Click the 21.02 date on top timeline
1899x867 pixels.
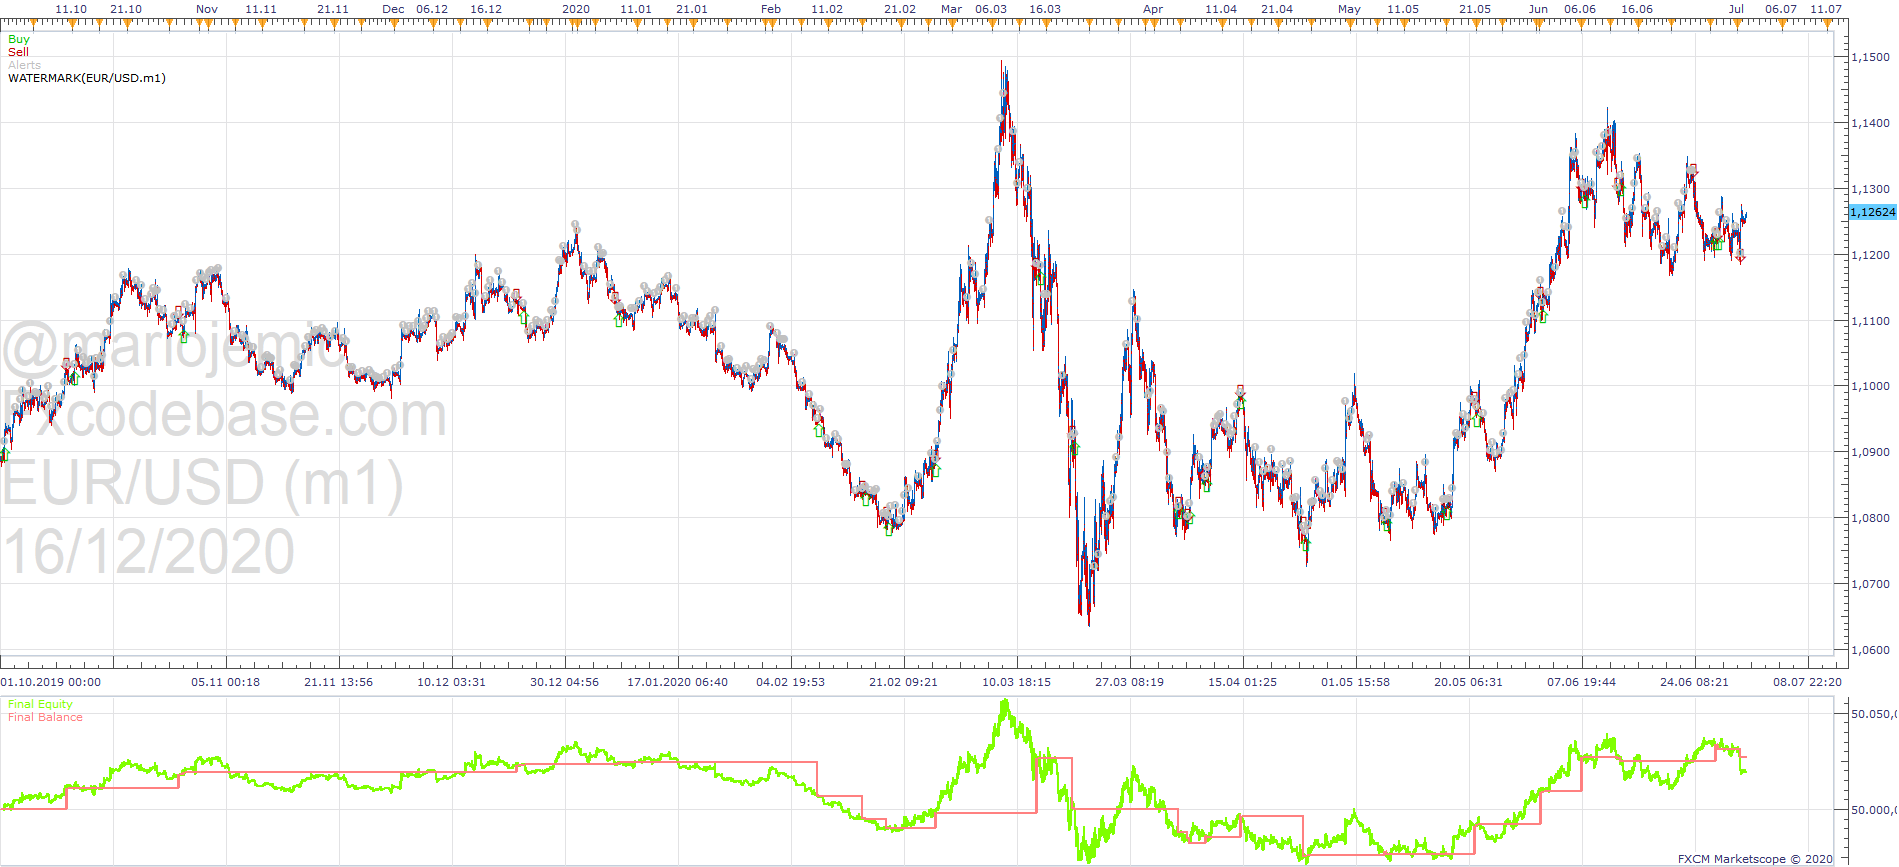point(900,9)
